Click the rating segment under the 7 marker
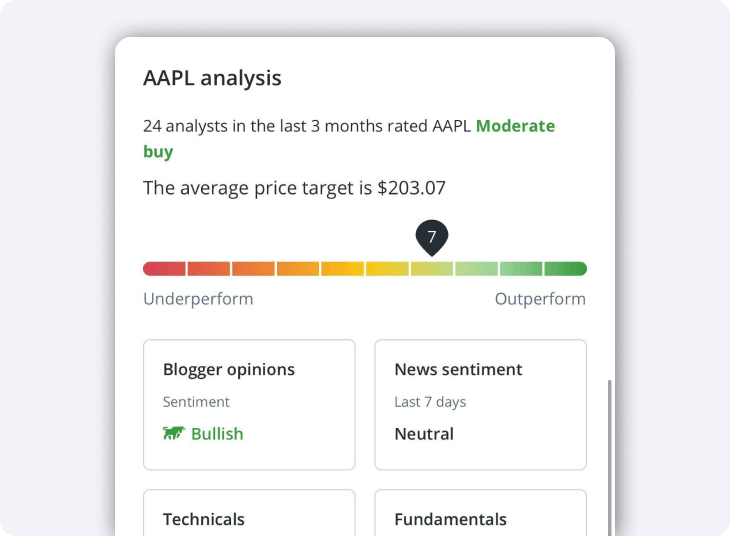Image resolution: width=730 pixels, height=536 pixels. [x=432, y=269]
